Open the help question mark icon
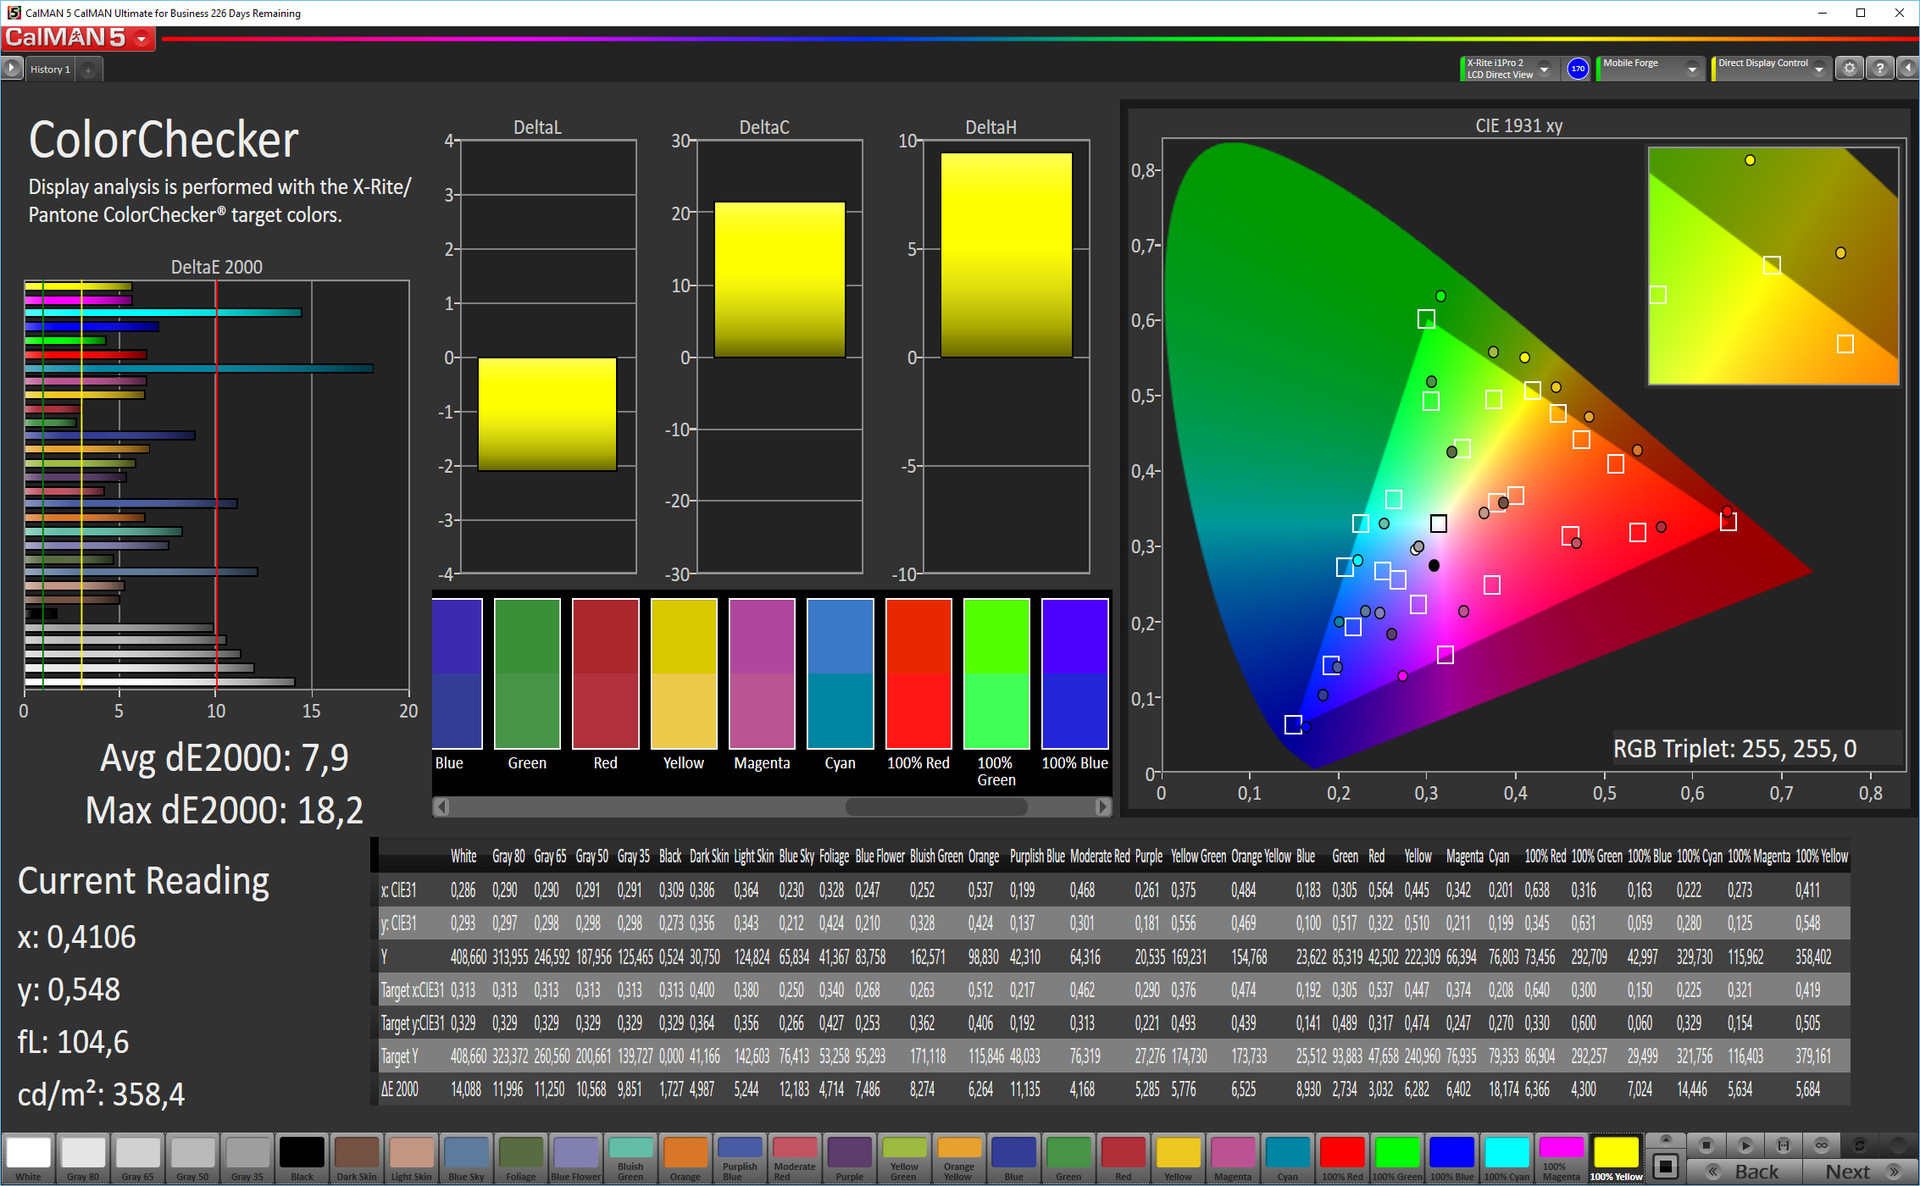The width and height of the screenshot is (1920, 1186). [x=1879, y=68]
